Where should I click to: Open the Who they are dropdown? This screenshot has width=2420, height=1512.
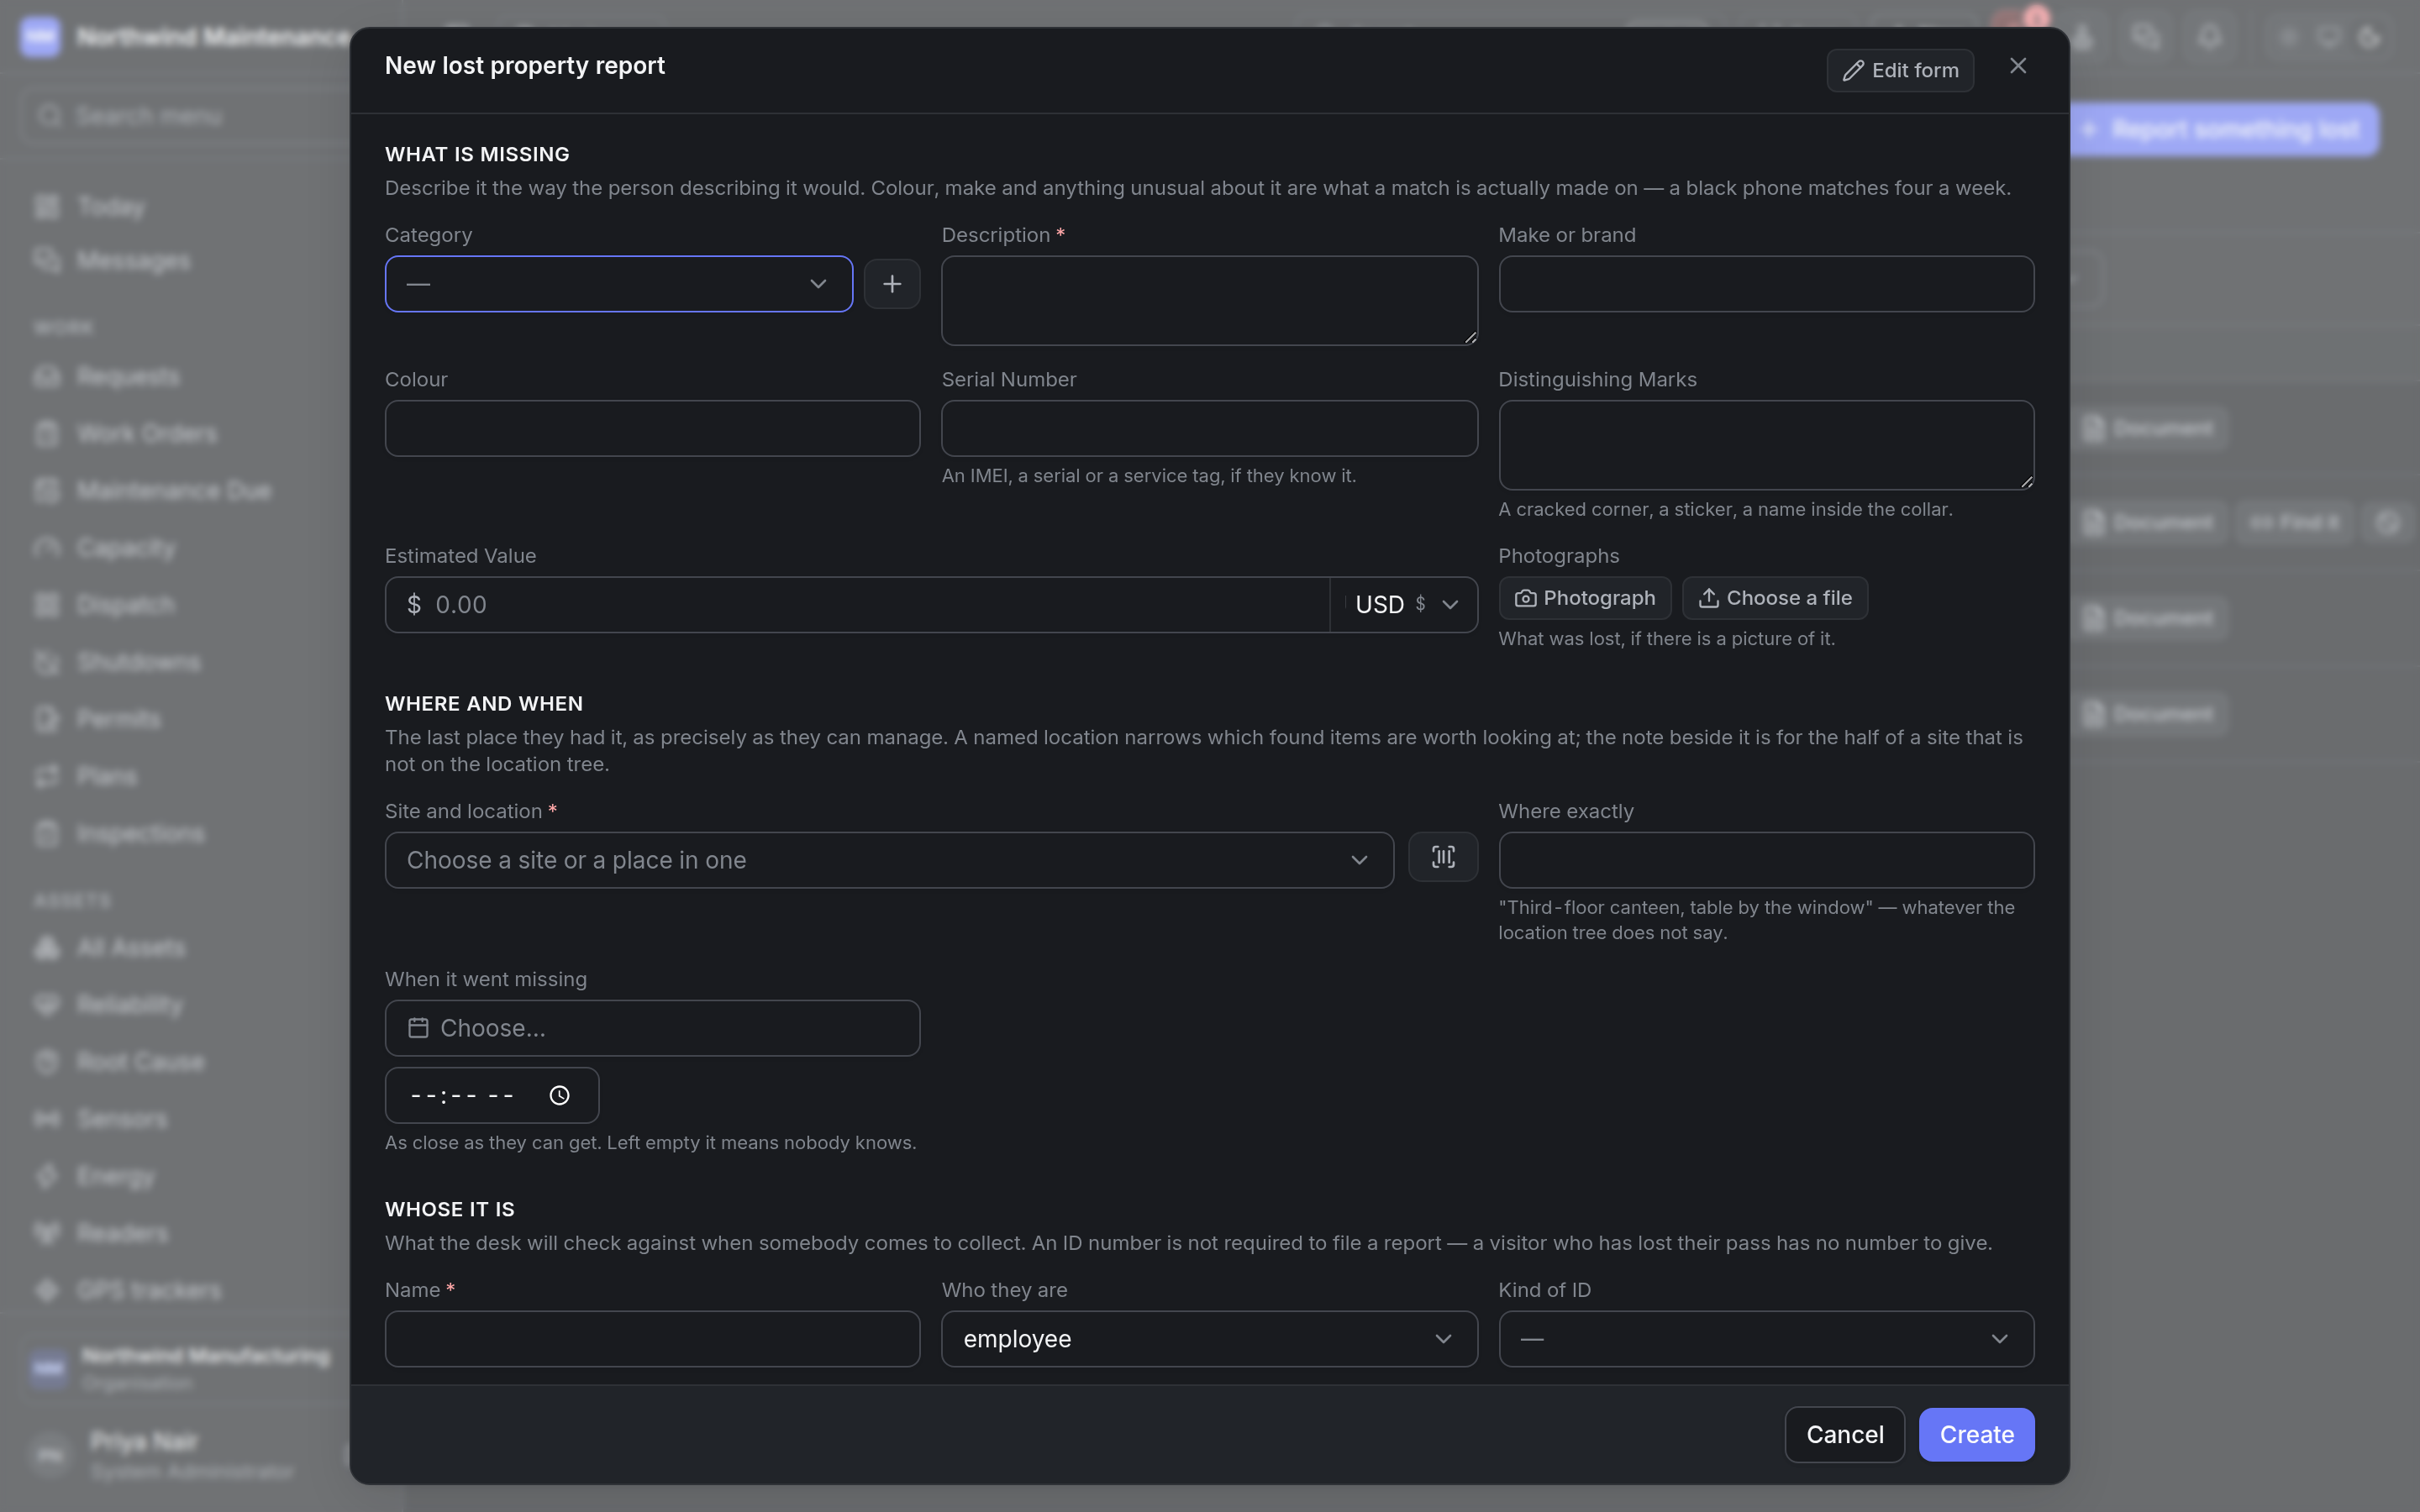coord(1208,1339)
